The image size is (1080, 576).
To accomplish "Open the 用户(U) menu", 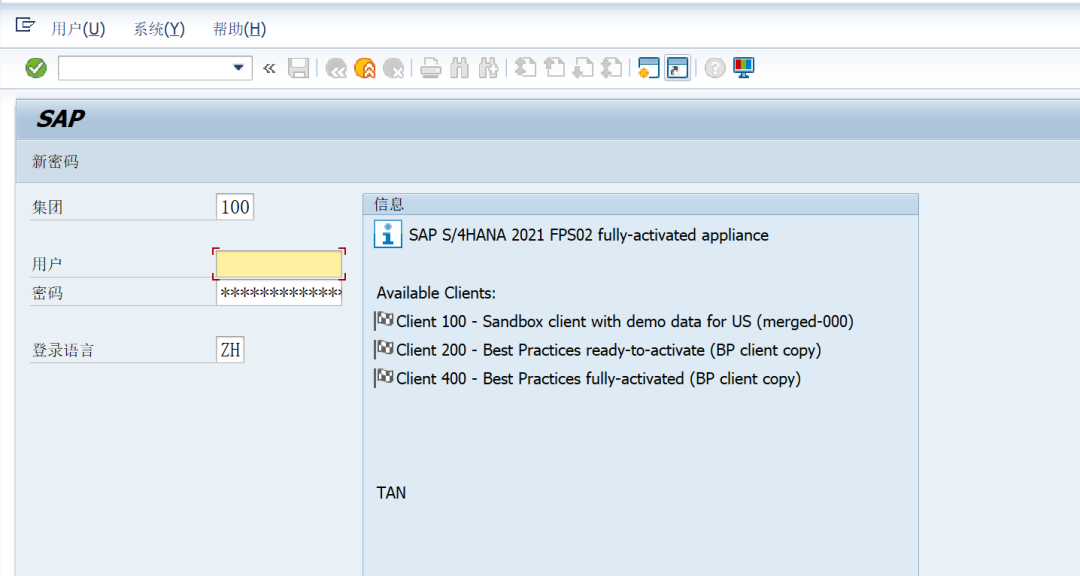I will (78, 29).
